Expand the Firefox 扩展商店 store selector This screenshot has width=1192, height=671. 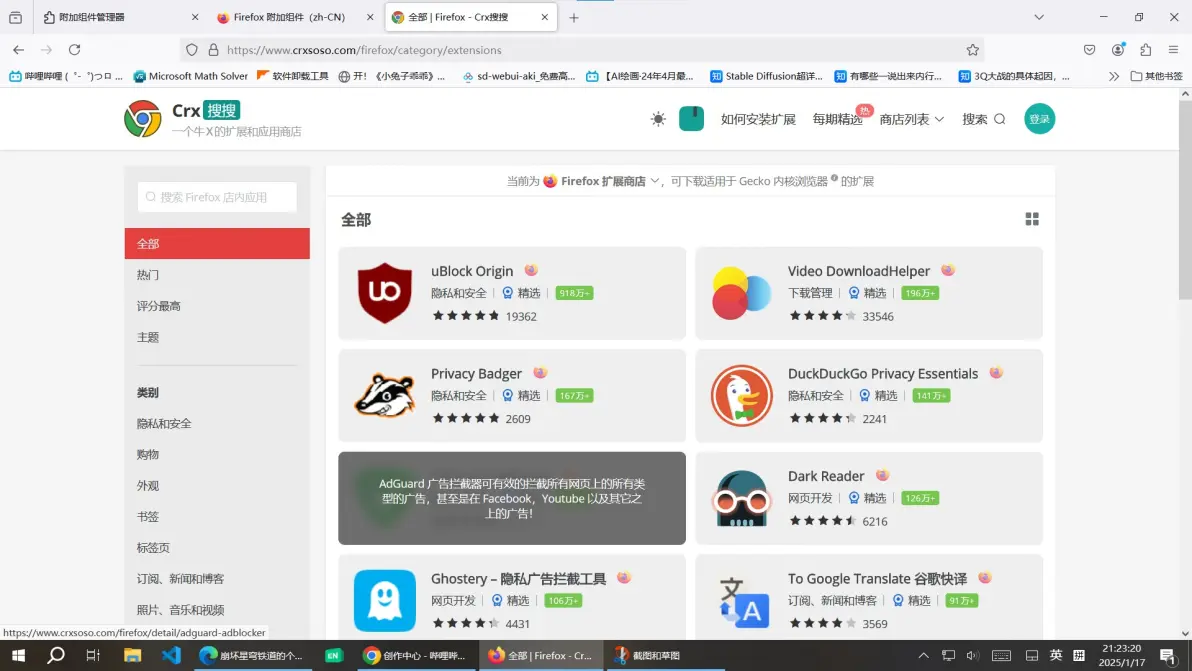pyautogui.click(x=601, y=181)
